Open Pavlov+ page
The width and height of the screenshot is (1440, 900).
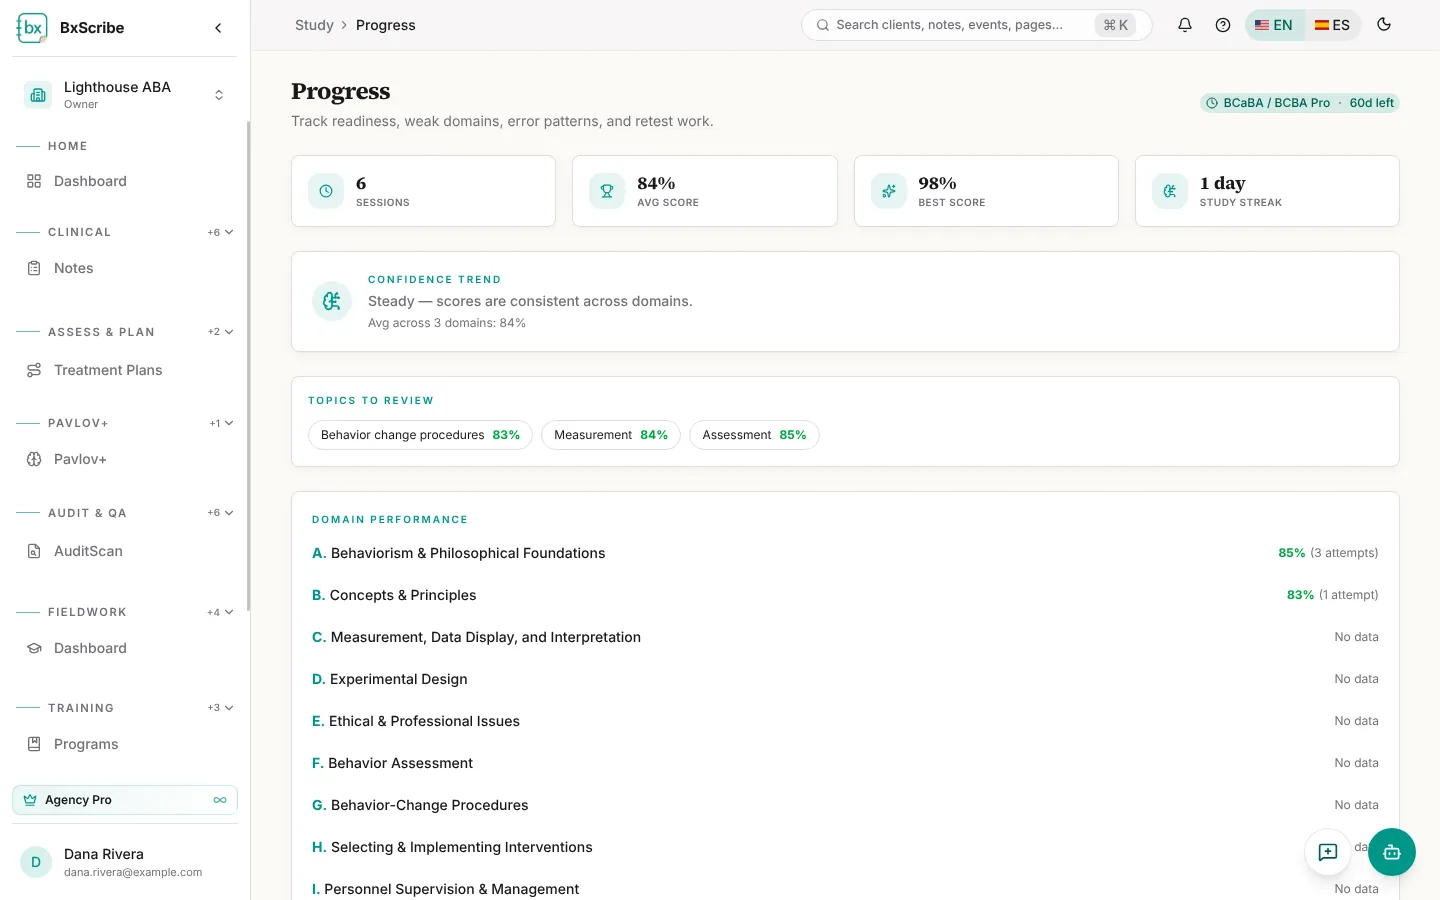125,459
